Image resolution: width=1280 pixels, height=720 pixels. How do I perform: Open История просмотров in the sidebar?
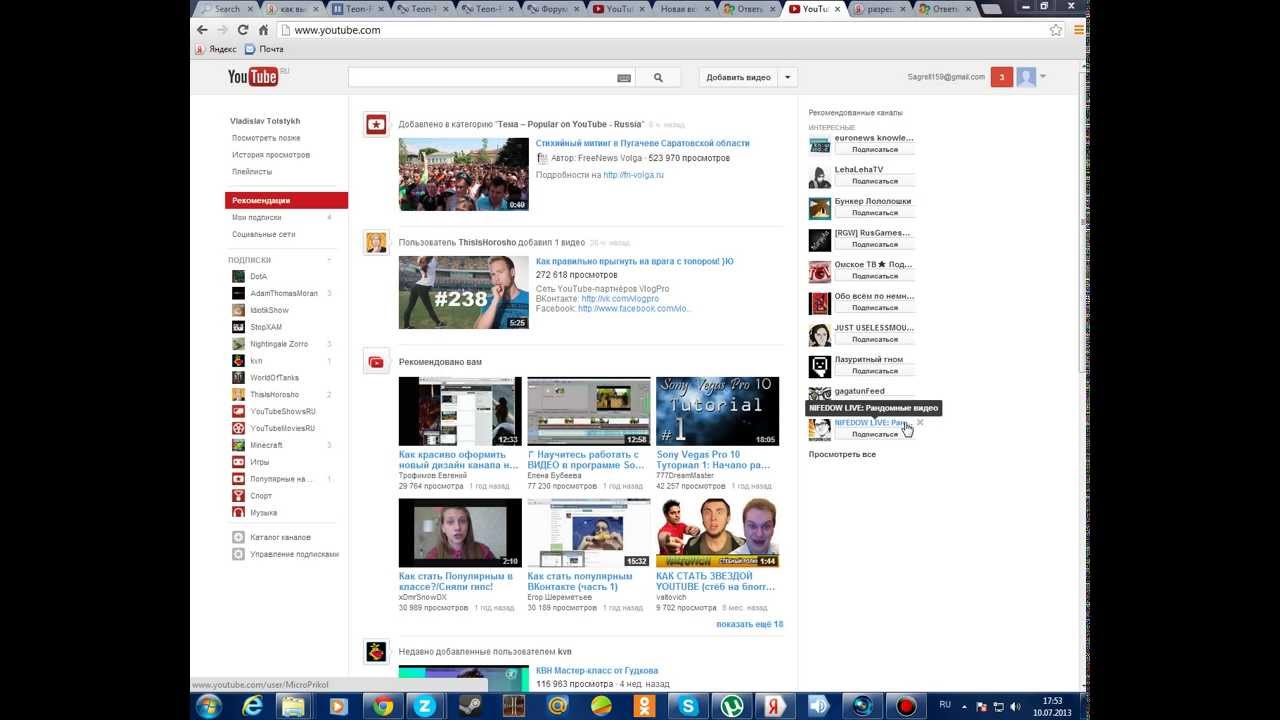click(271, 155)
